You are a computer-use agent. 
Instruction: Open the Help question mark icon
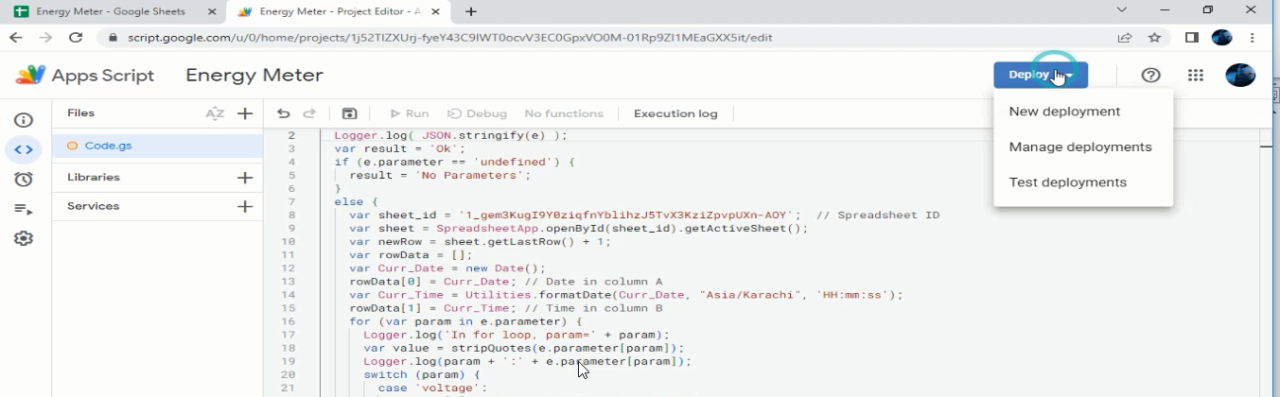(x=1151, y=75)
